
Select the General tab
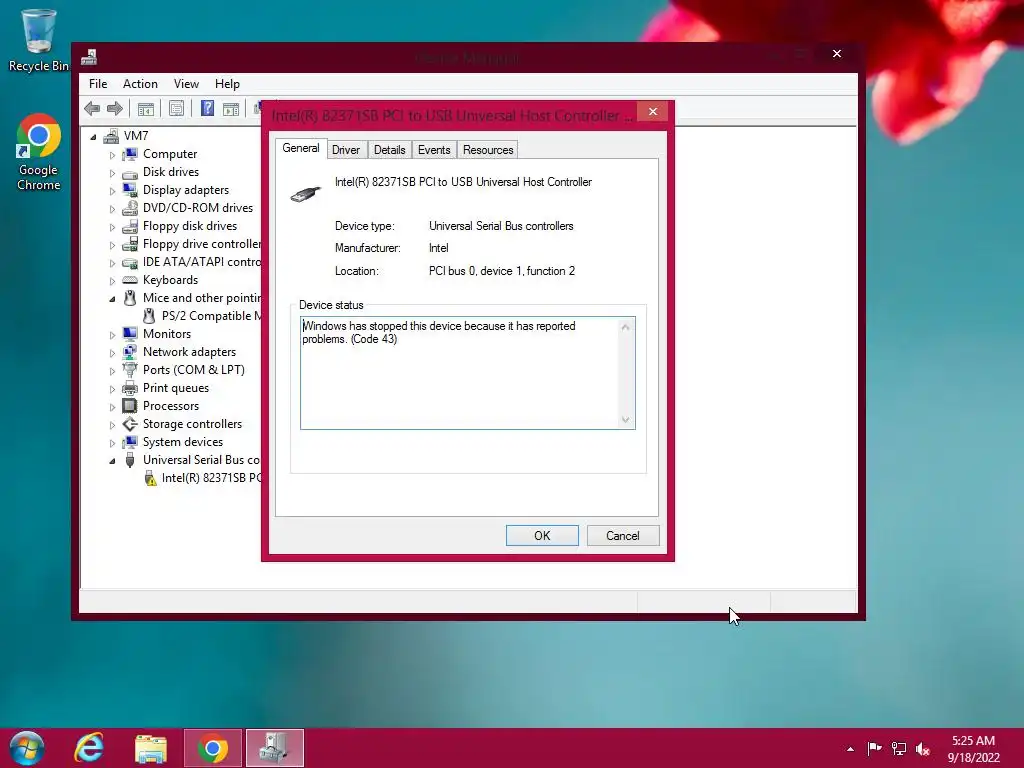(300, 148)
